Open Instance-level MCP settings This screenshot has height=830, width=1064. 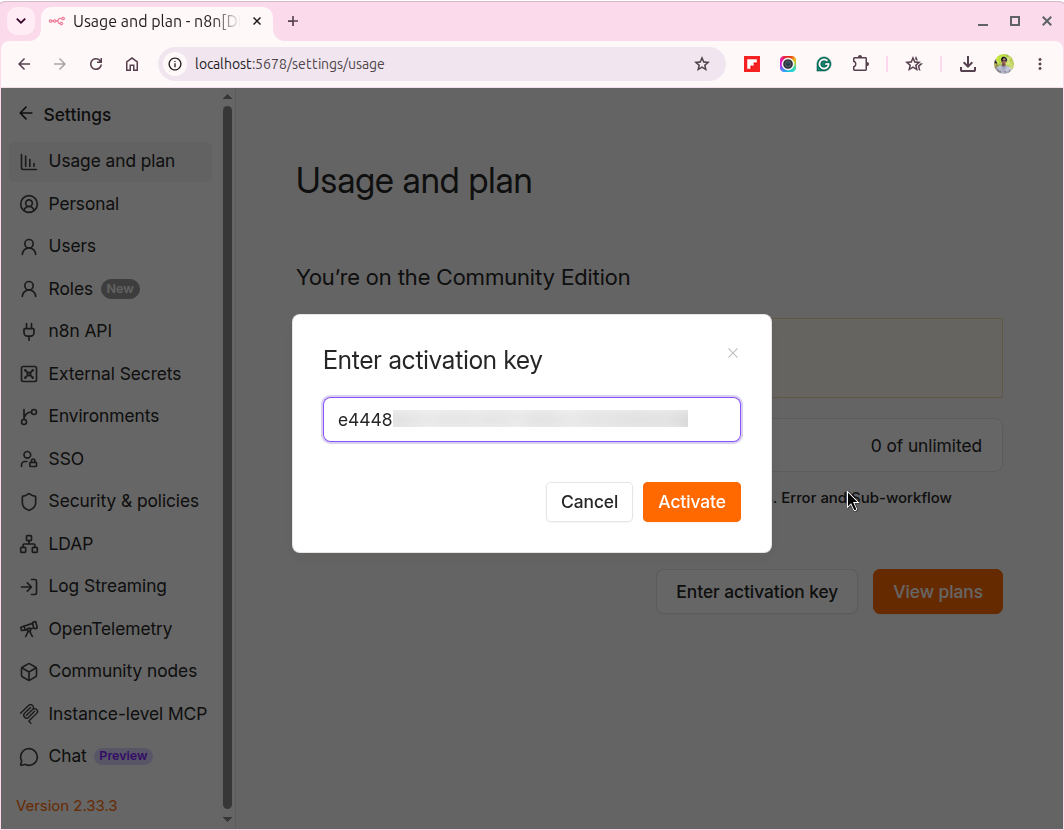coord(111,714)
